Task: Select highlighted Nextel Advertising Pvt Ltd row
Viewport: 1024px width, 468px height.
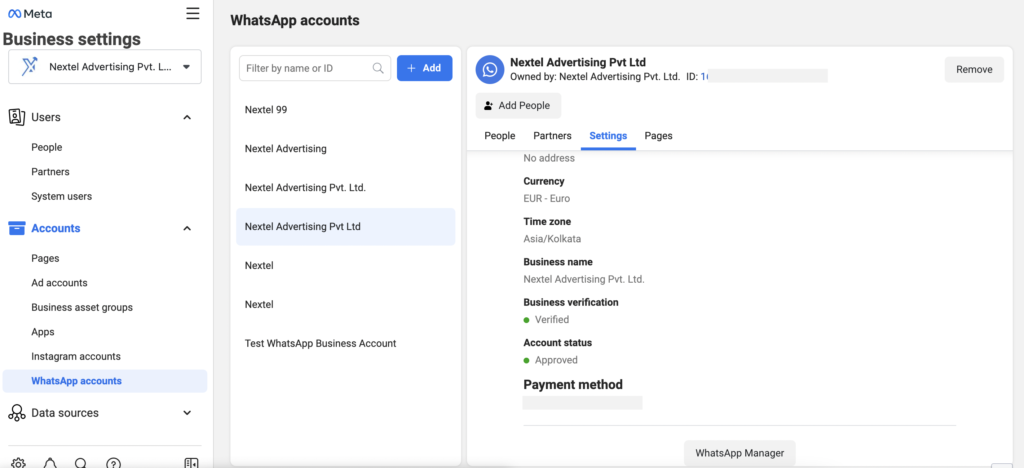Action: coord(345,226)
